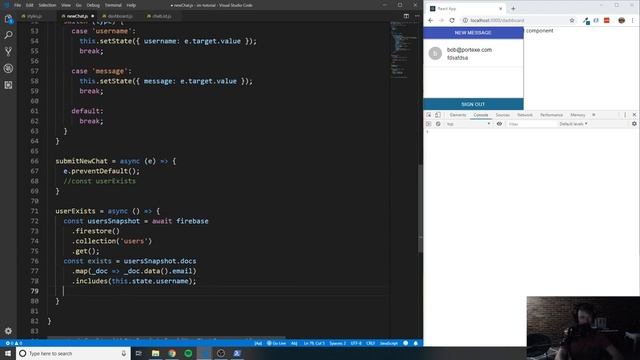Open the feedback smiley in status bar

(405, 343)
